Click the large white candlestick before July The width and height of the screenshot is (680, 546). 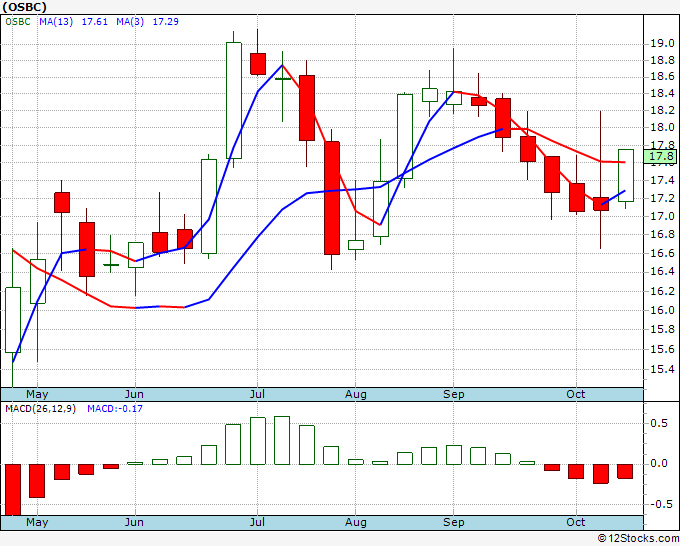click(x=234, y=100)
